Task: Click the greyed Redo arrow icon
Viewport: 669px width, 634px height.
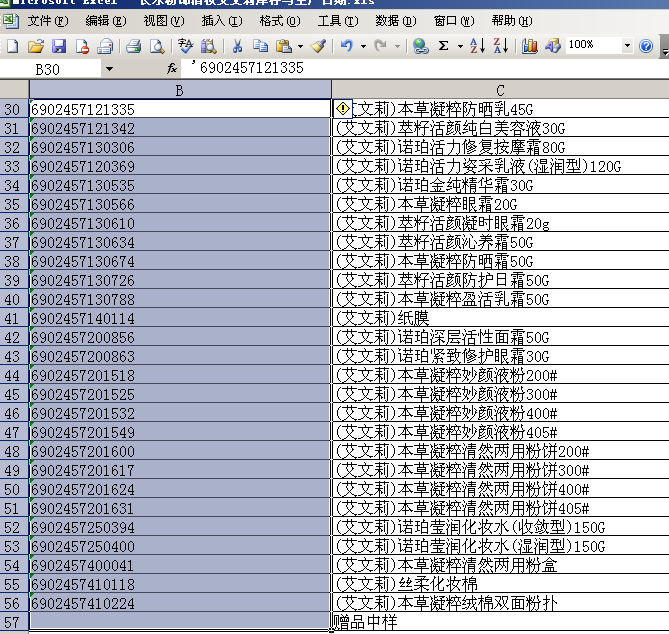Action: click(381, 46)
